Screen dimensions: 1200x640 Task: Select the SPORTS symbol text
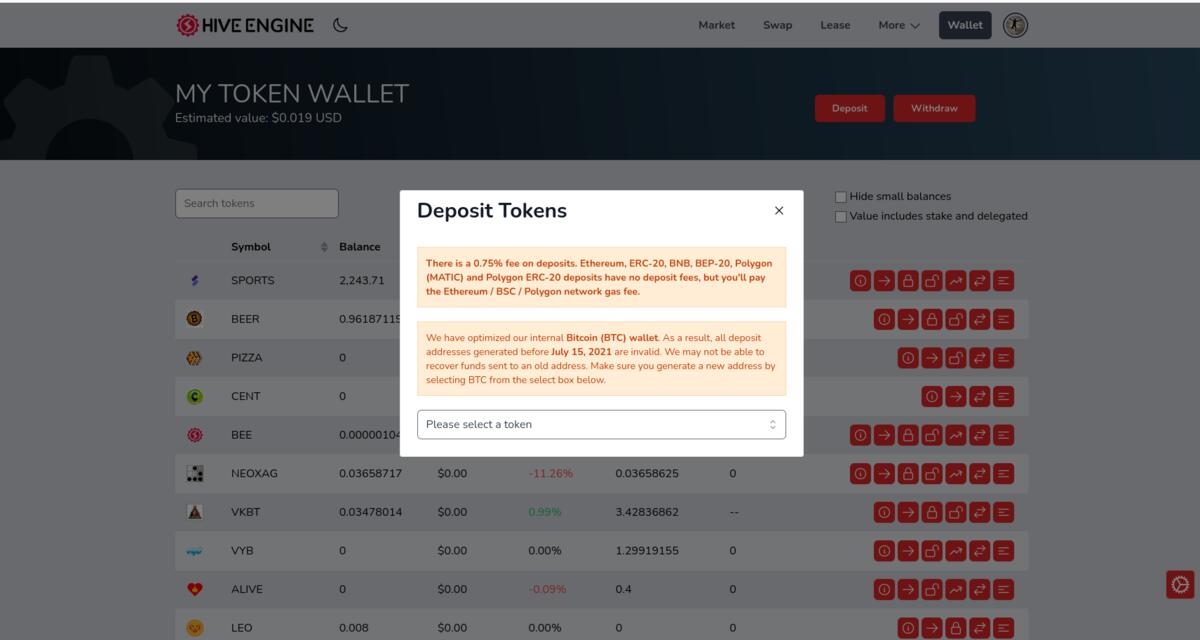pyautogui.click(x=253, y=281)
